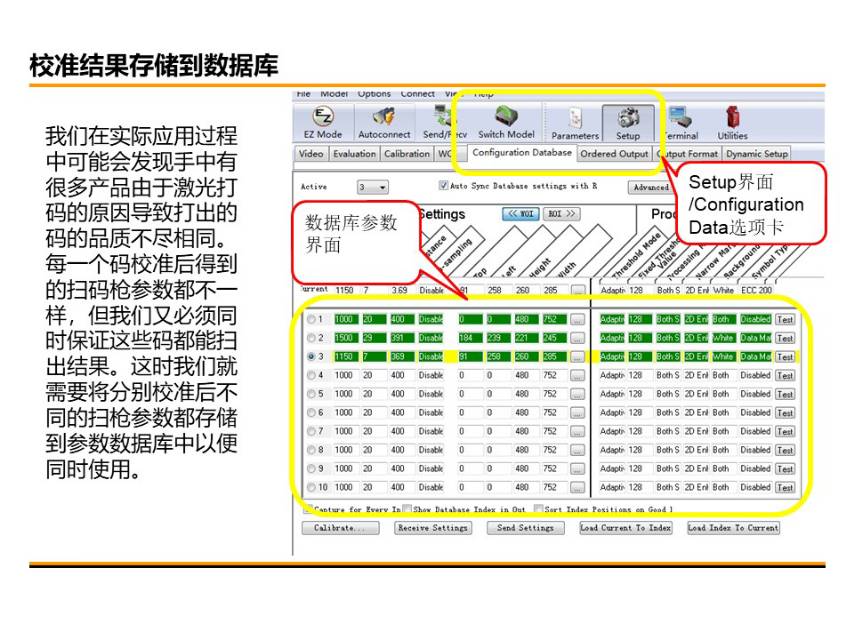Click the Advanced button
Screen dimensions: 854x640
651,187
